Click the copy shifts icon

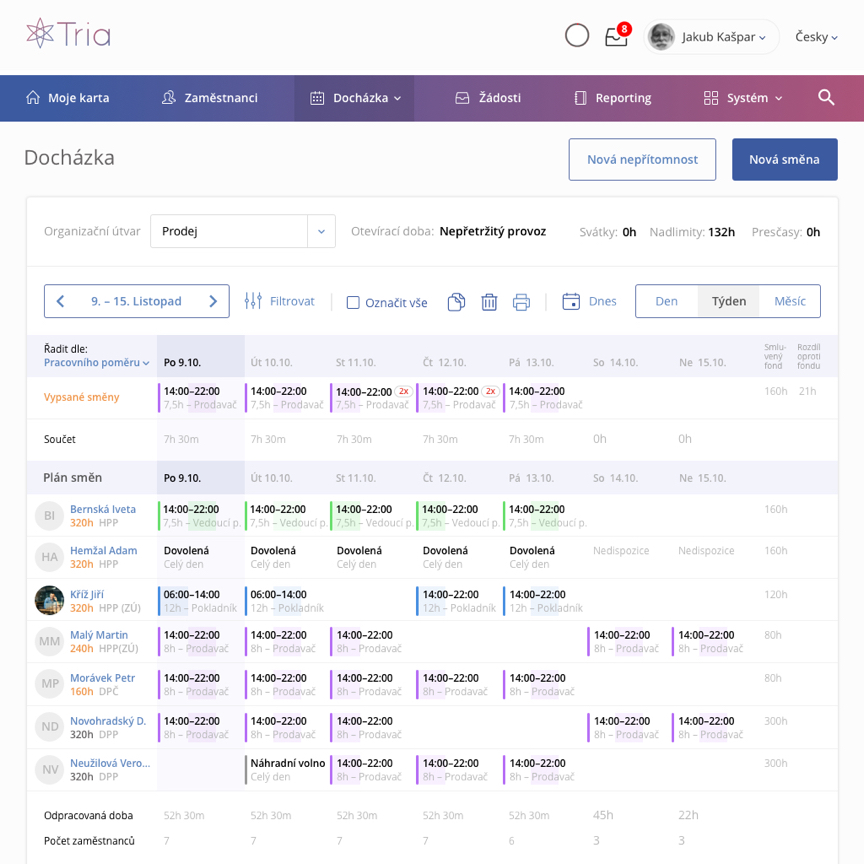[456, 302]
